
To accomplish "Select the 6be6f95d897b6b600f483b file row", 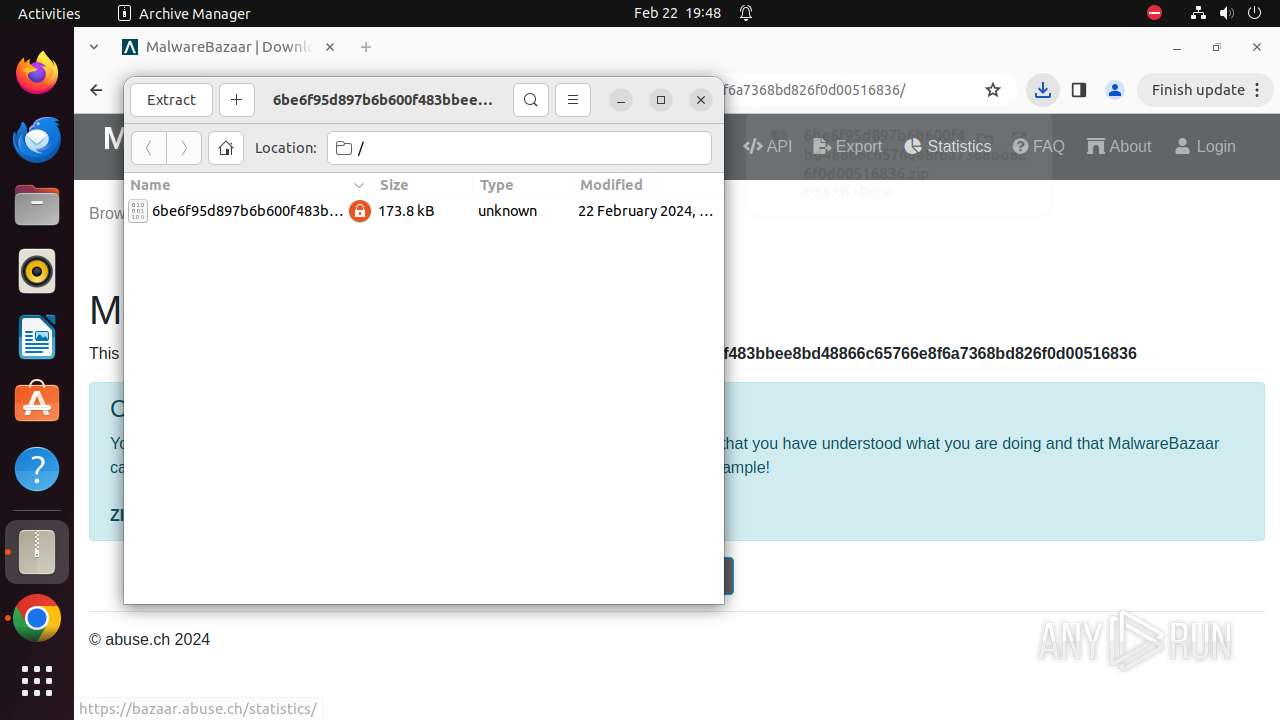I will pos(424,211).
